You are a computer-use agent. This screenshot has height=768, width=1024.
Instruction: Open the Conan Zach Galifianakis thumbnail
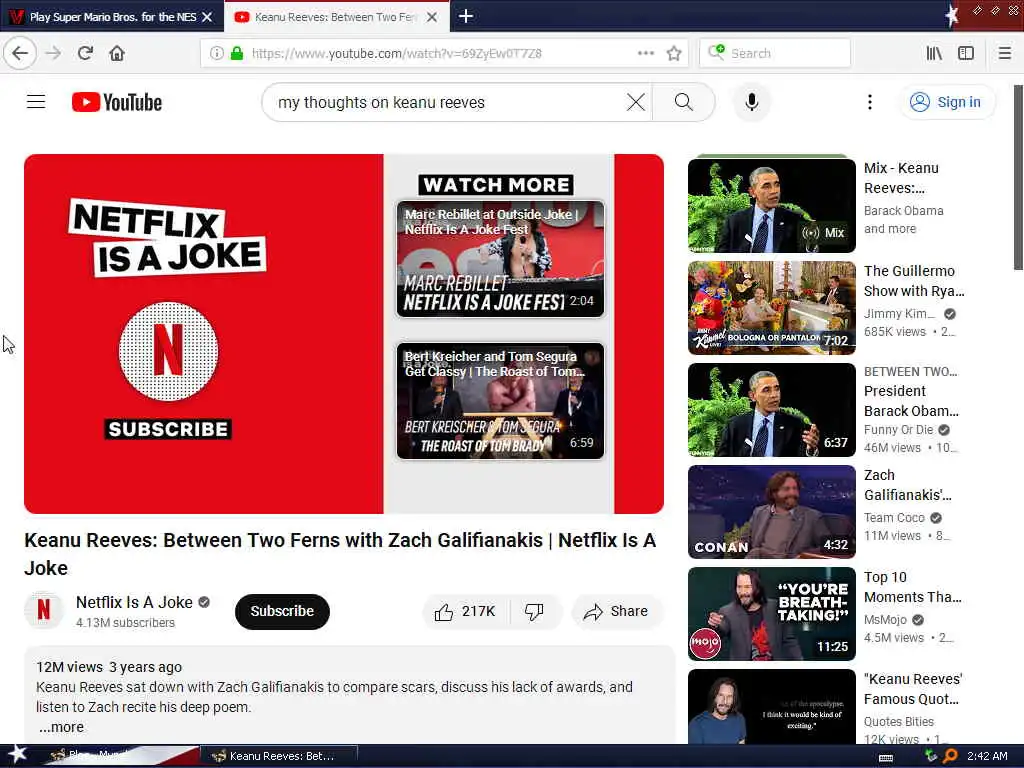tap(771, 511)
